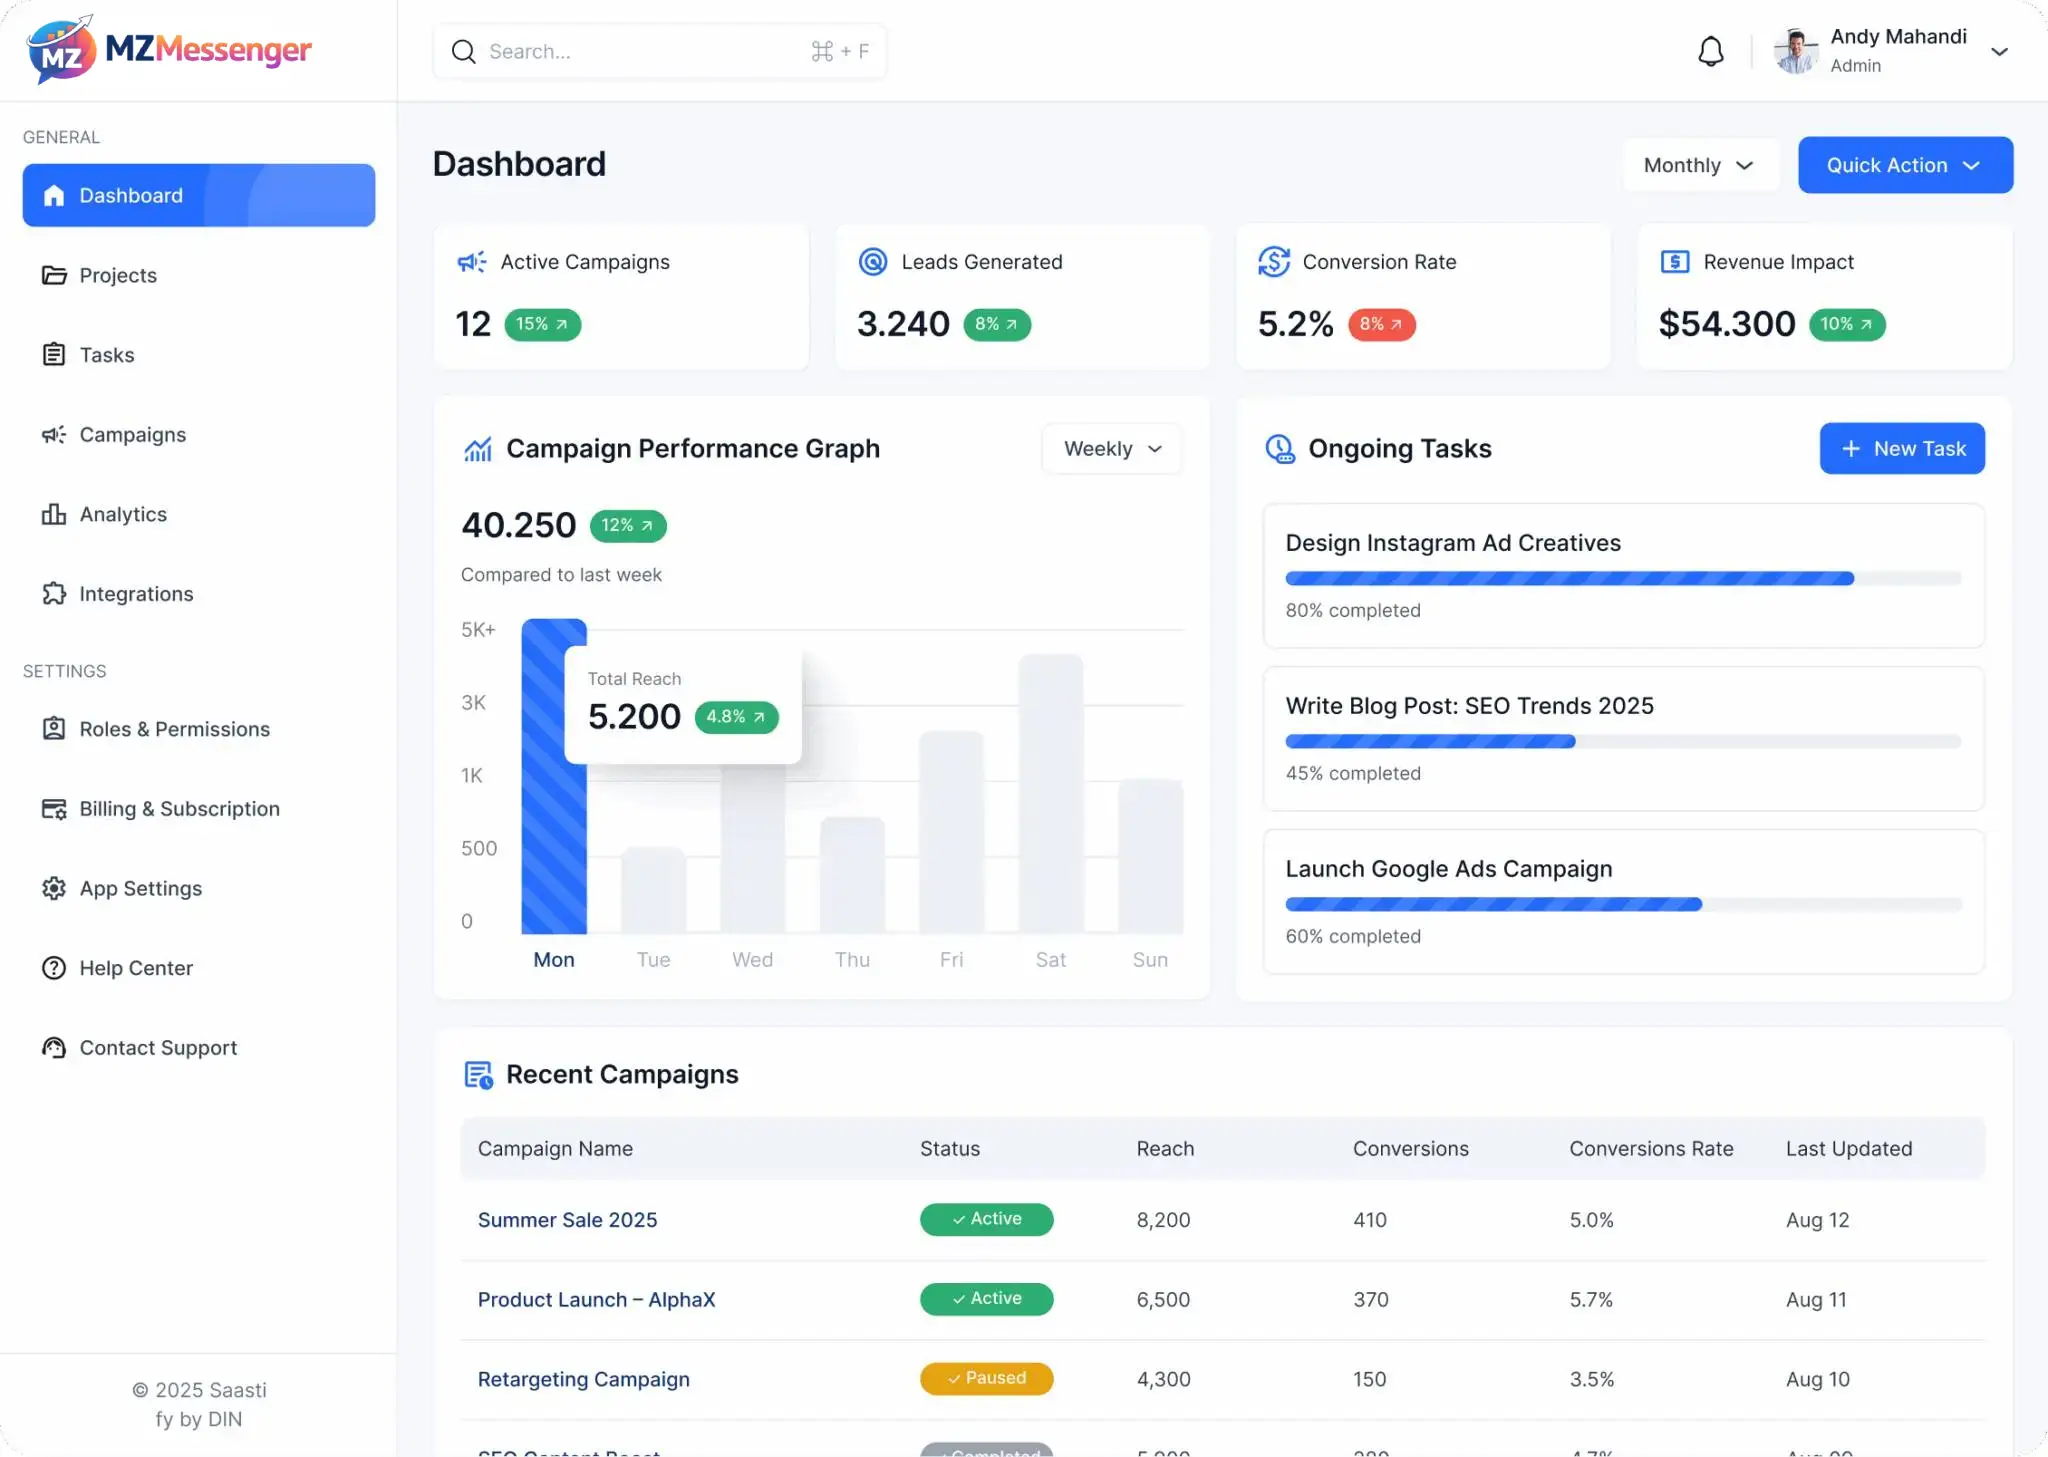This screenshot has height=1457, width=2048.
Task: Click the Integrations icon in sidebar
Action: click(x=56, y=593)
